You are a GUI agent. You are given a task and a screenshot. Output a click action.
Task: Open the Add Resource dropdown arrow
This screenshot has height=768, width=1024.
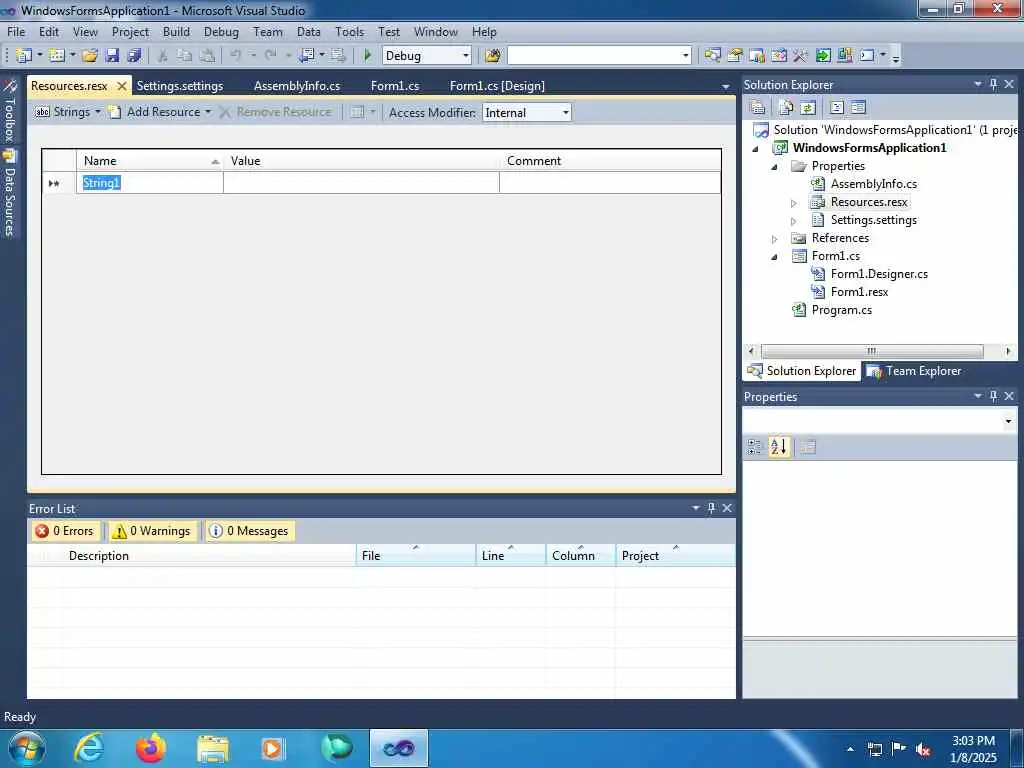(208, 112)
